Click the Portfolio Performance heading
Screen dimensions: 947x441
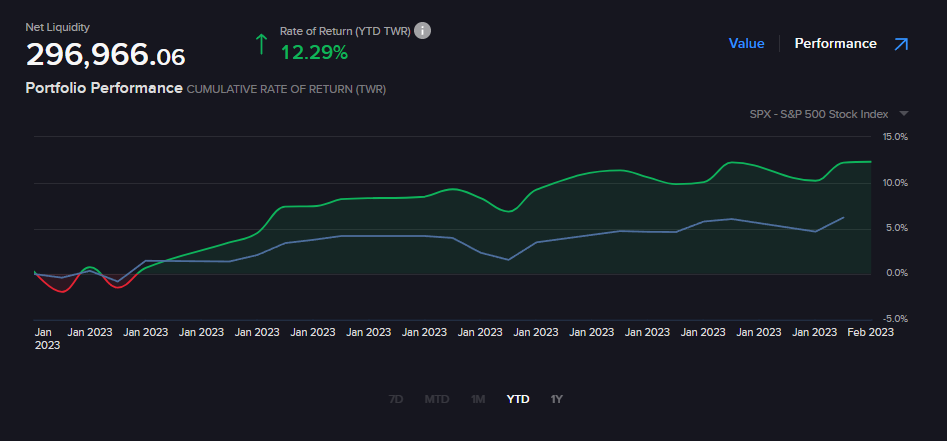click(104, 88)
